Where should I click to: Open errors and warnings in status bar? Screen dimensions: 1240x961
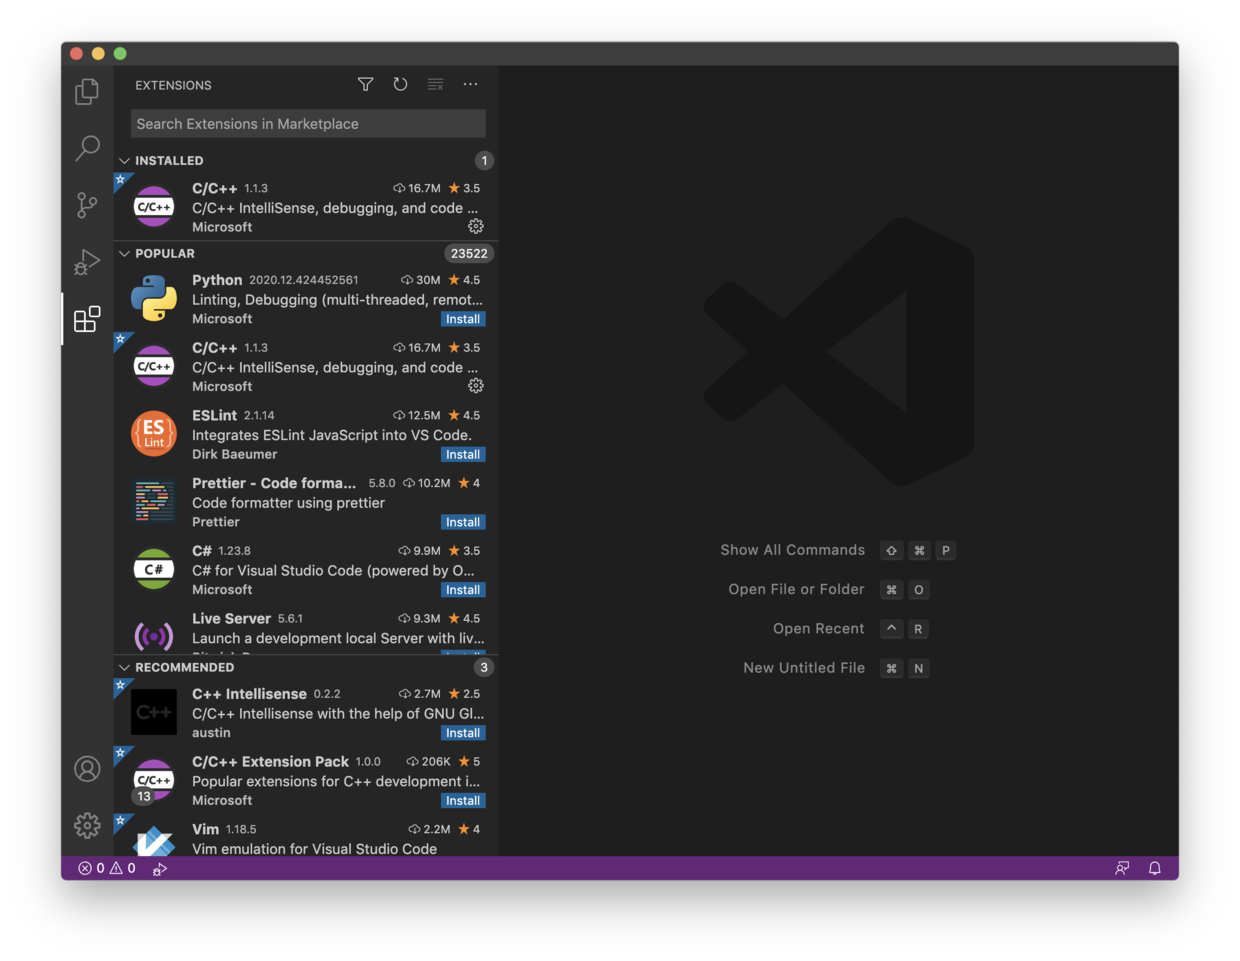(x=107, y=869)
